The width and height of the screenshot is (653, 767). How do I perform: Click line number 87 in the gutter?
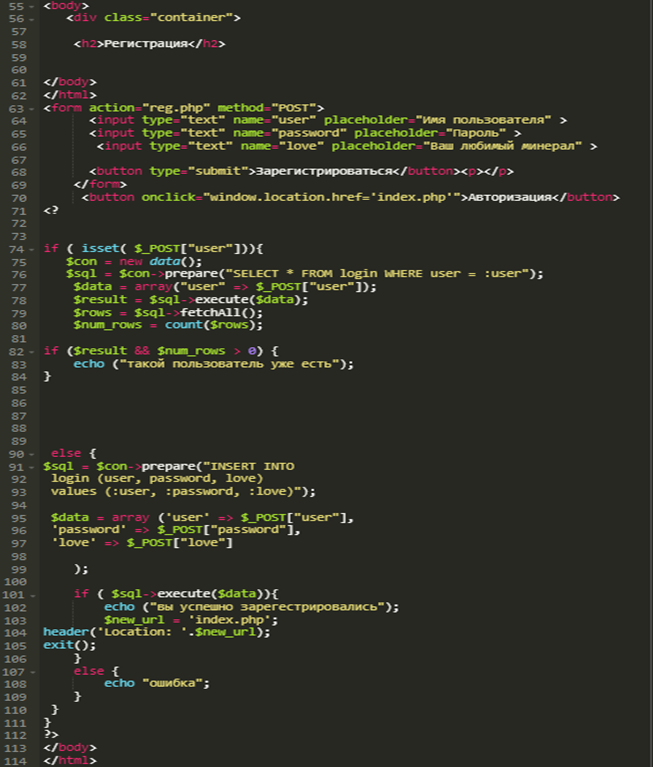pyautogui.click(x=19, y=416)
